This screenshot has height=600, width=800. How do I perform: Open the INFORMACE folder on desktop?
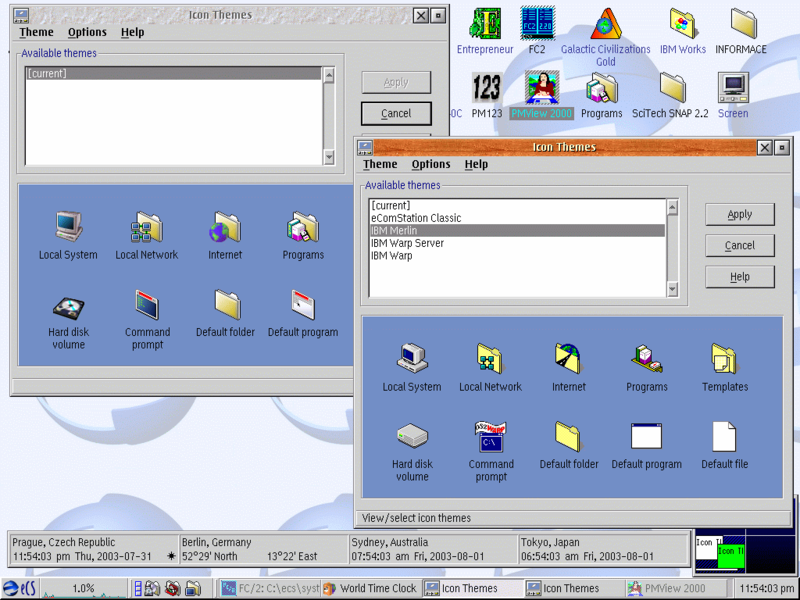742,23
